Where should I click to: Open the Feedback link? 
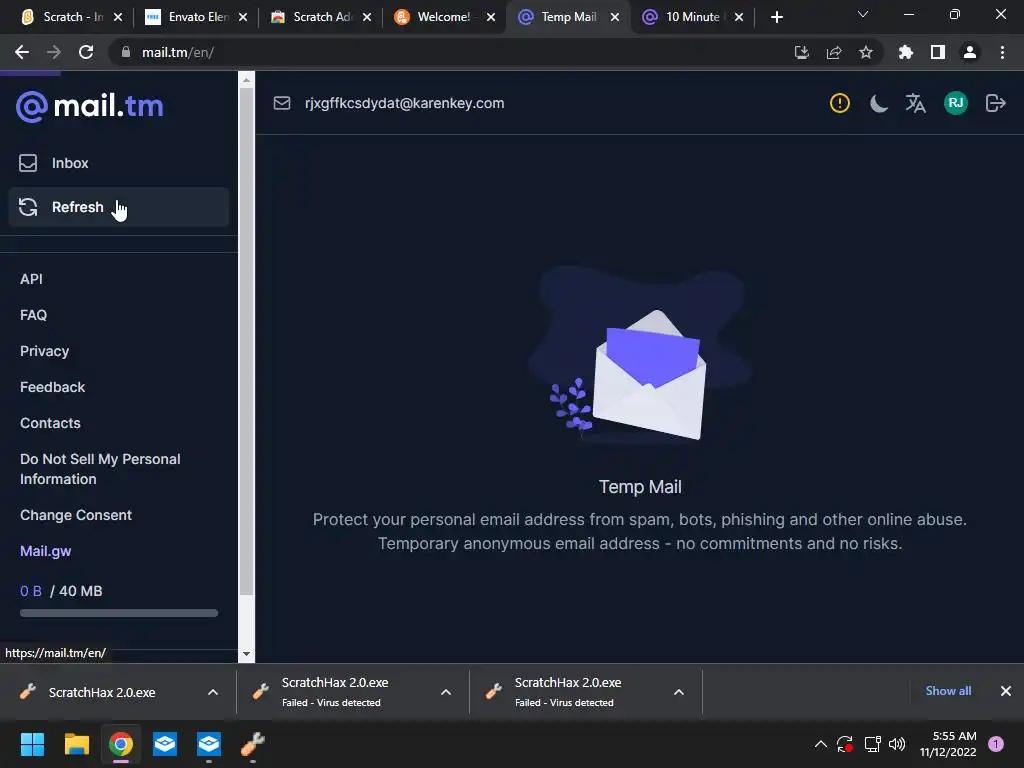point(52,387)
